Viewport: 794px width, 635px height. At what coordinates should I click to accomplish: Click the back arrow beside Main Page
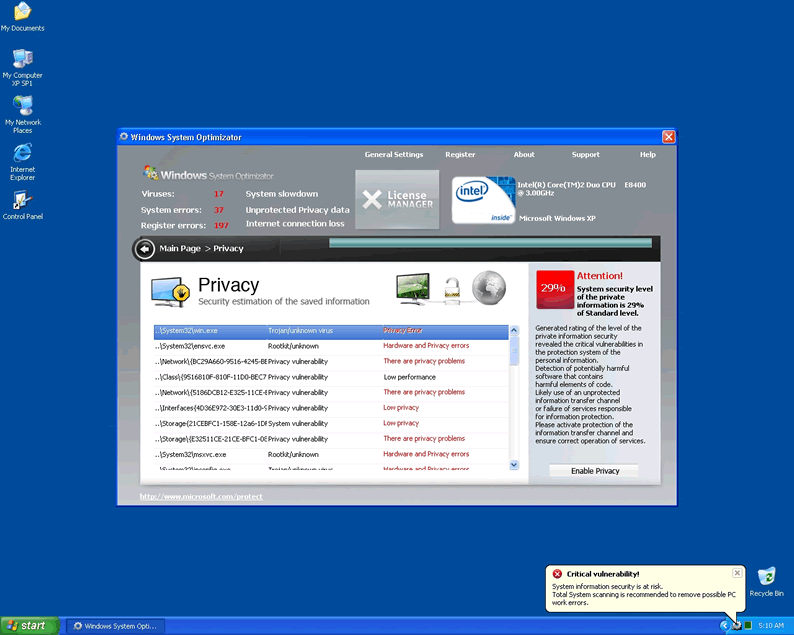tap(145, 249)
